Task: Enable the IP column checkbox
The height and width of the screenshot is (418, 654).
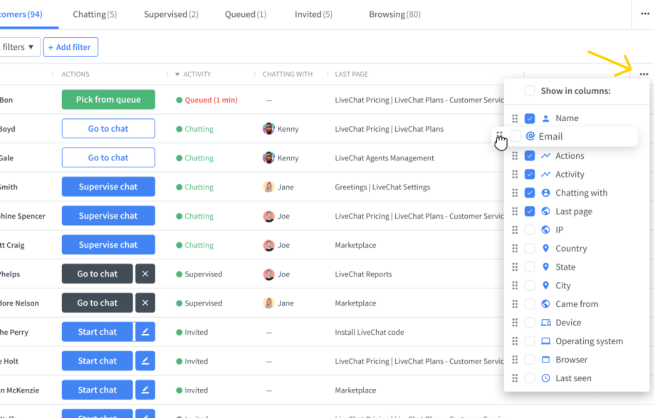Action: (530, 230)
